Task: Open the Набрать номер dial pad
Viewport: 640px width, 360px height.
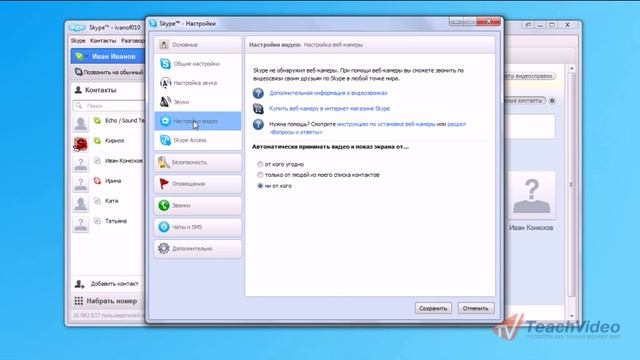Action: pos(106,301)
